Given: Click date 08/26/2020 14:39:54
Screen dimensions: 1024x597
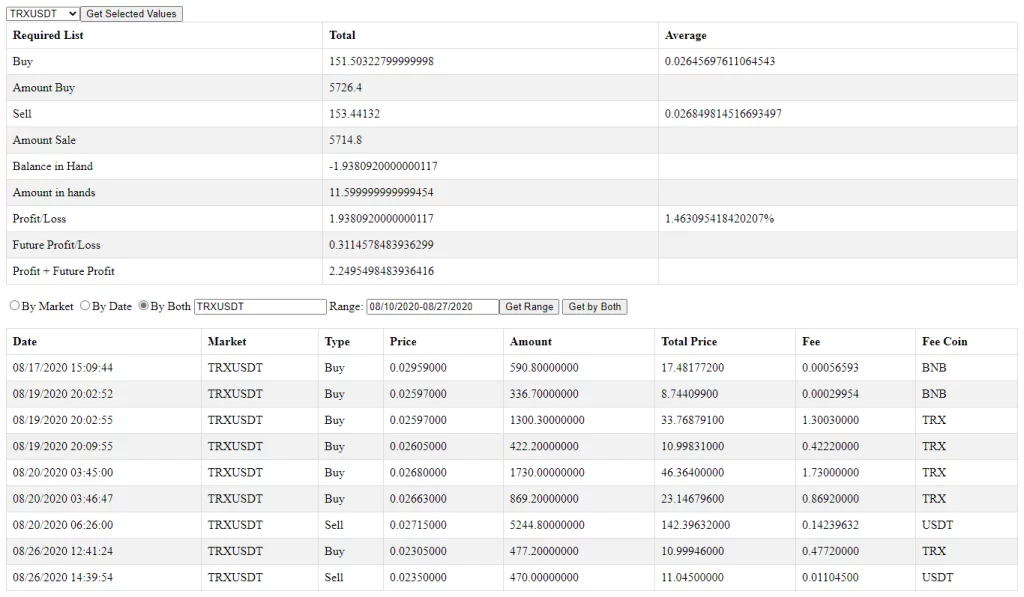Looking at the screenshot, I should [63, 577].
